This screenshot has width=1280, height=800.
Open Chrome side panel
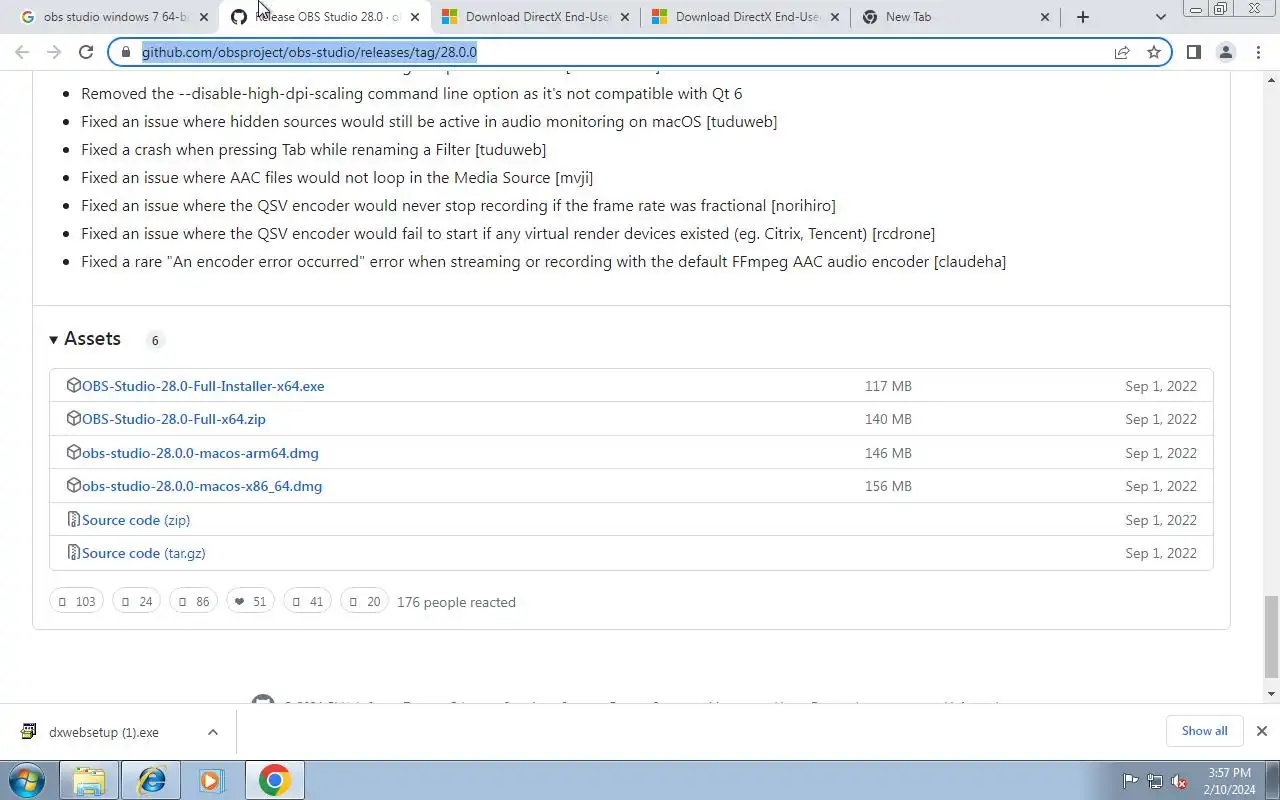(x=1194, y=52)
